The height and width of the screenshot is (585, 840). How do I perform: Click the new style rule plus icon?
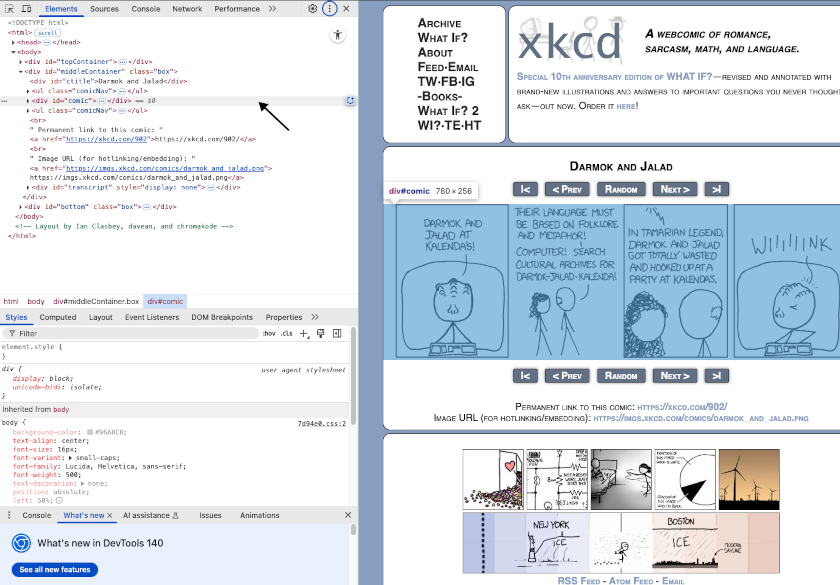304,333
